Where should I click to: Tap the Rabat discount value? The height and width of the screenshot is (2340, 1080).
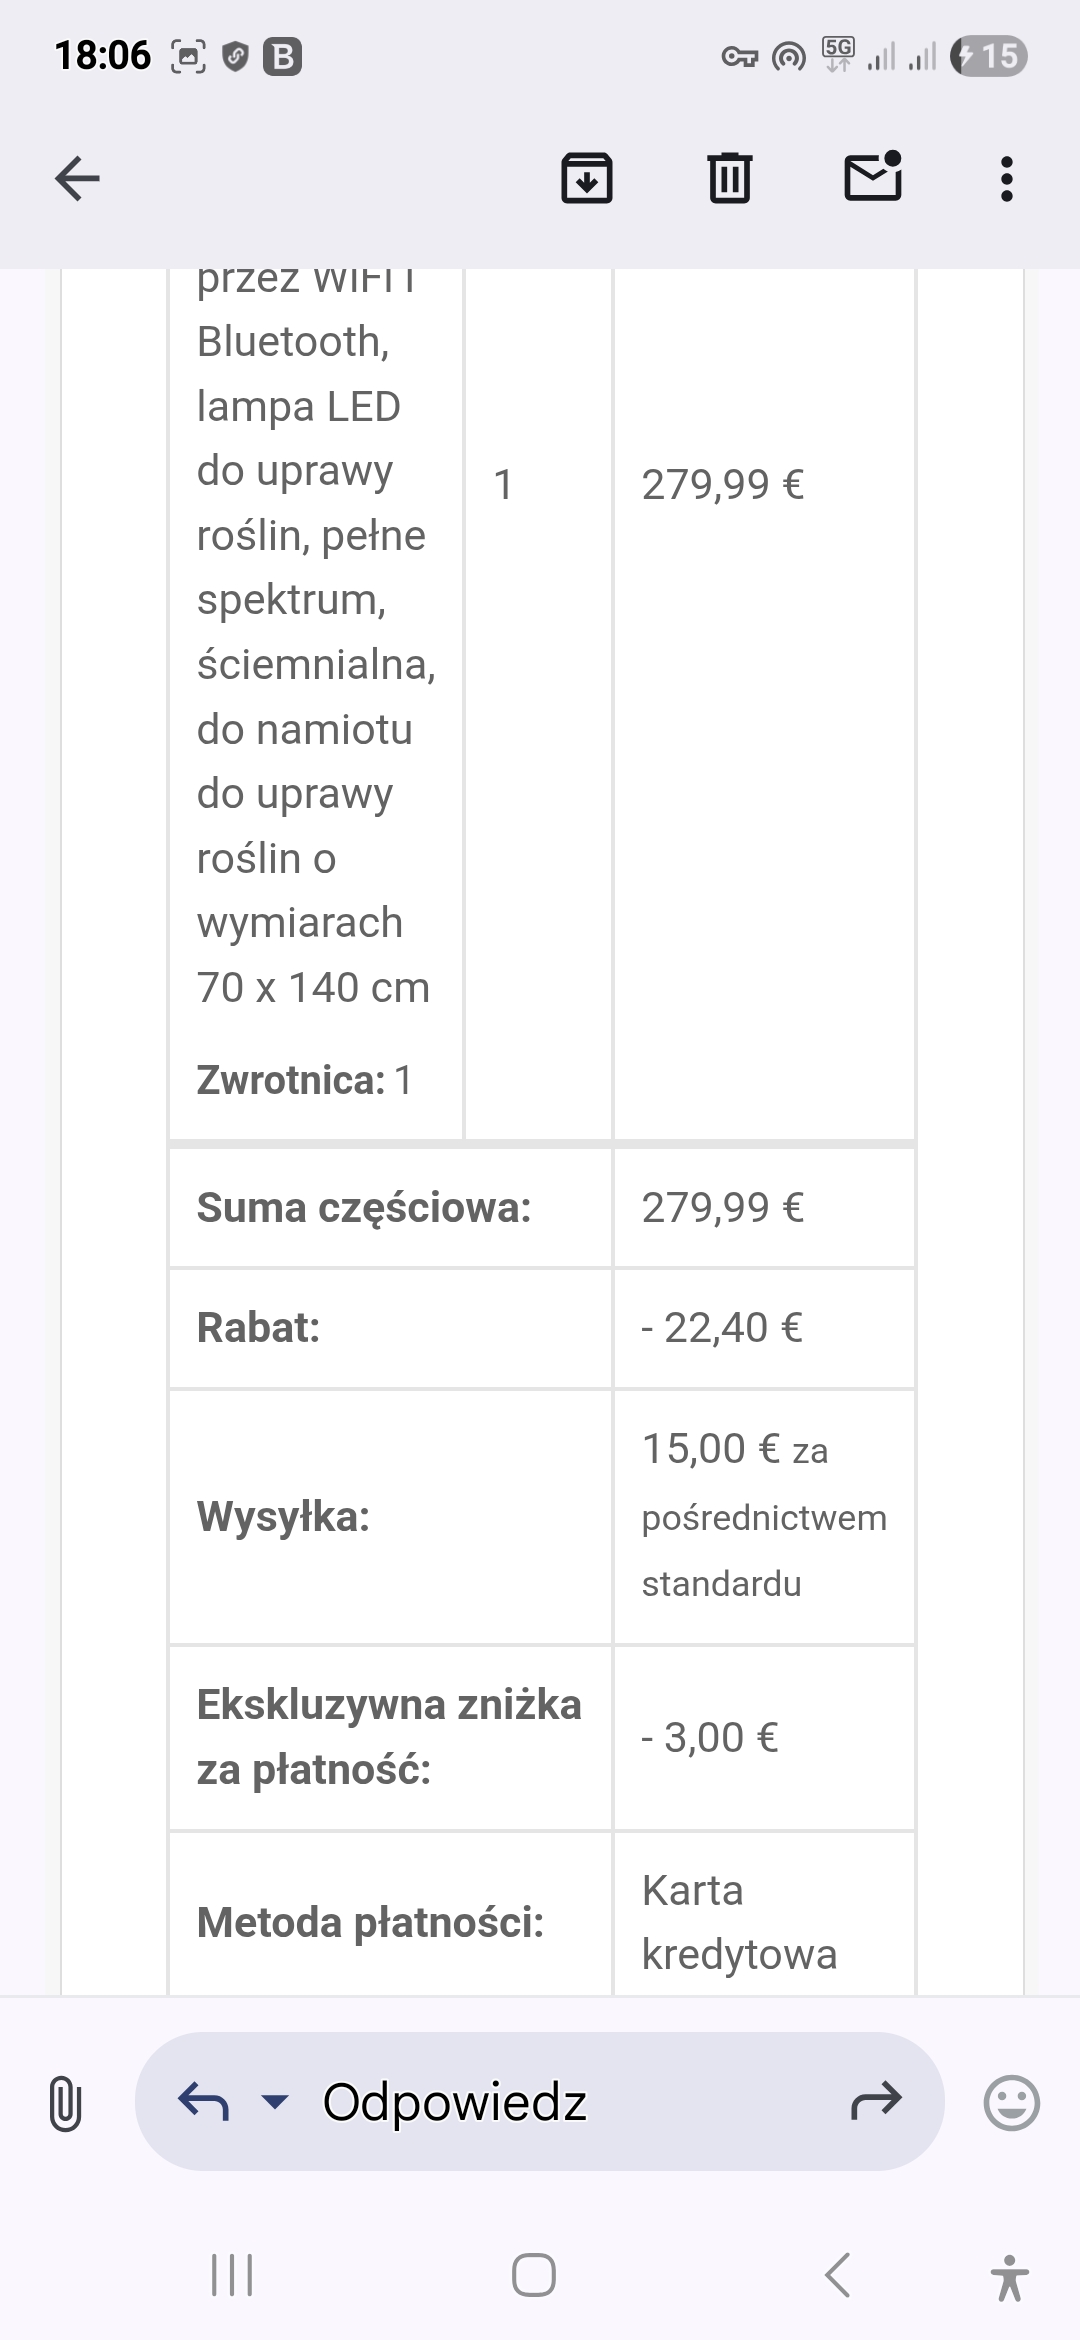722,1328
